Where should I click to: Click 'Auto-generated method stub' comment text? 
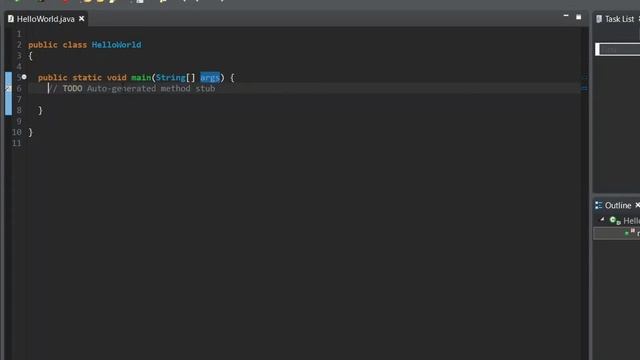click(x=151, y=88)
